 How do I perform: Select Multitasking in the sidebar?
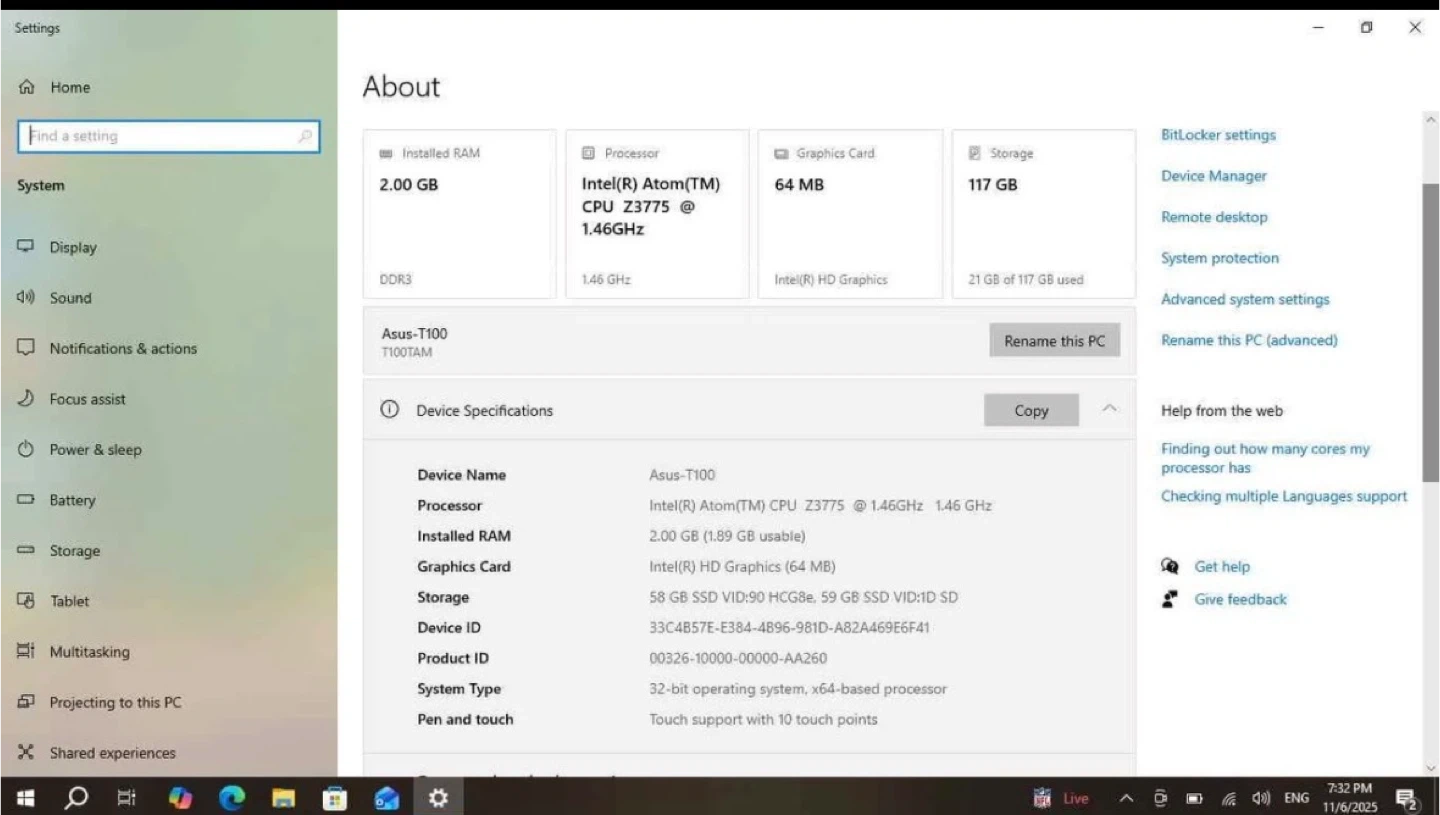coord(89,652)
